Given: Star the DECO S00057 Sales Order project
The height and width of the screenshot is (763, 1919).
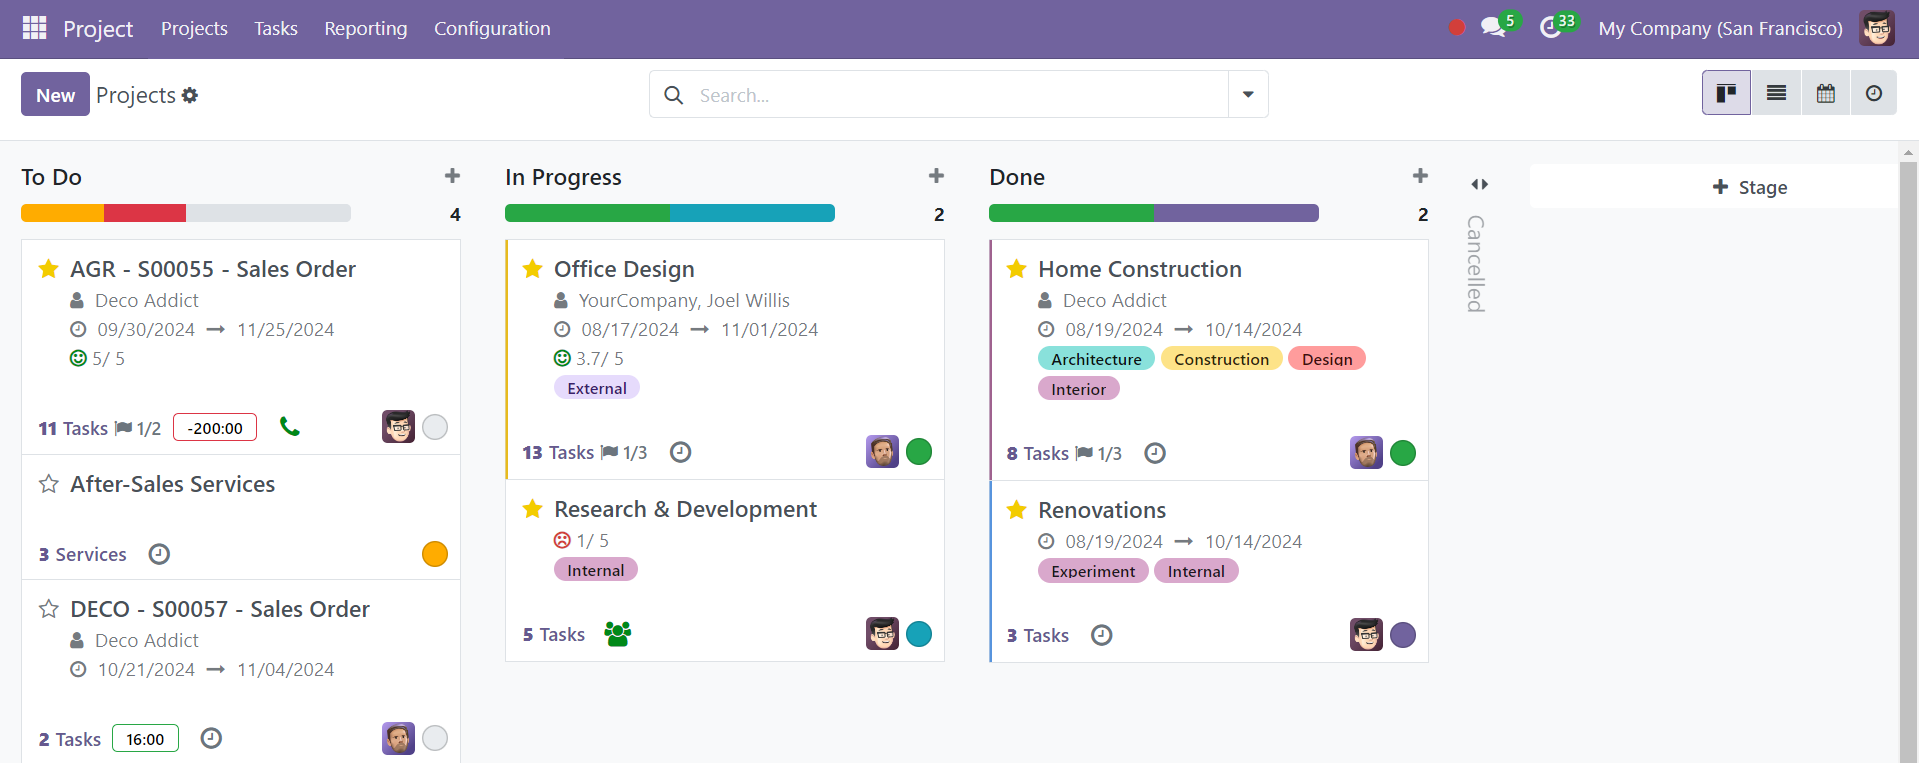Looking at the screenshot, I should tap(48, 609).
